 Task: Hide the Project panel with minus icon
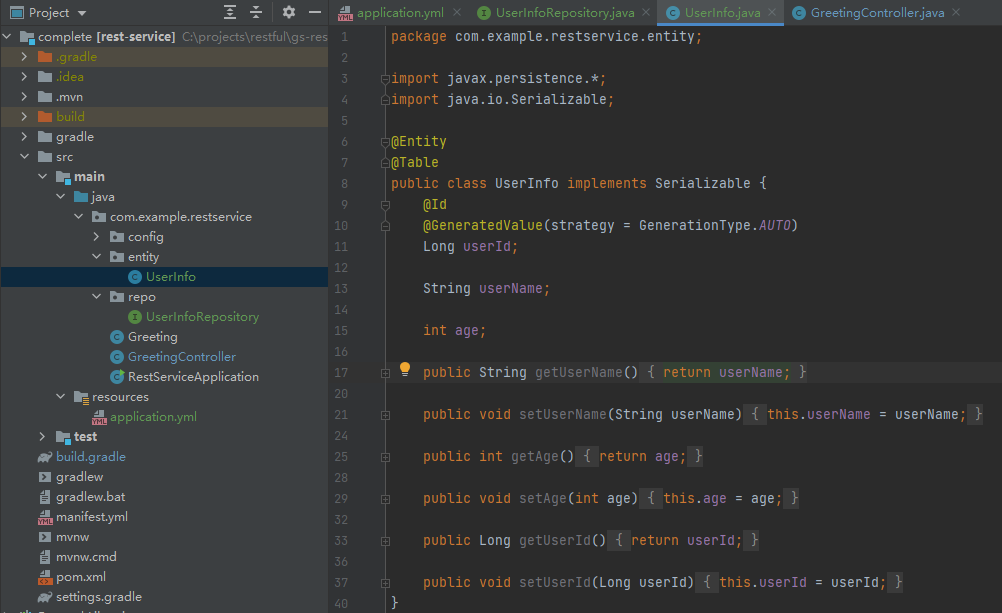coord(314,12)
